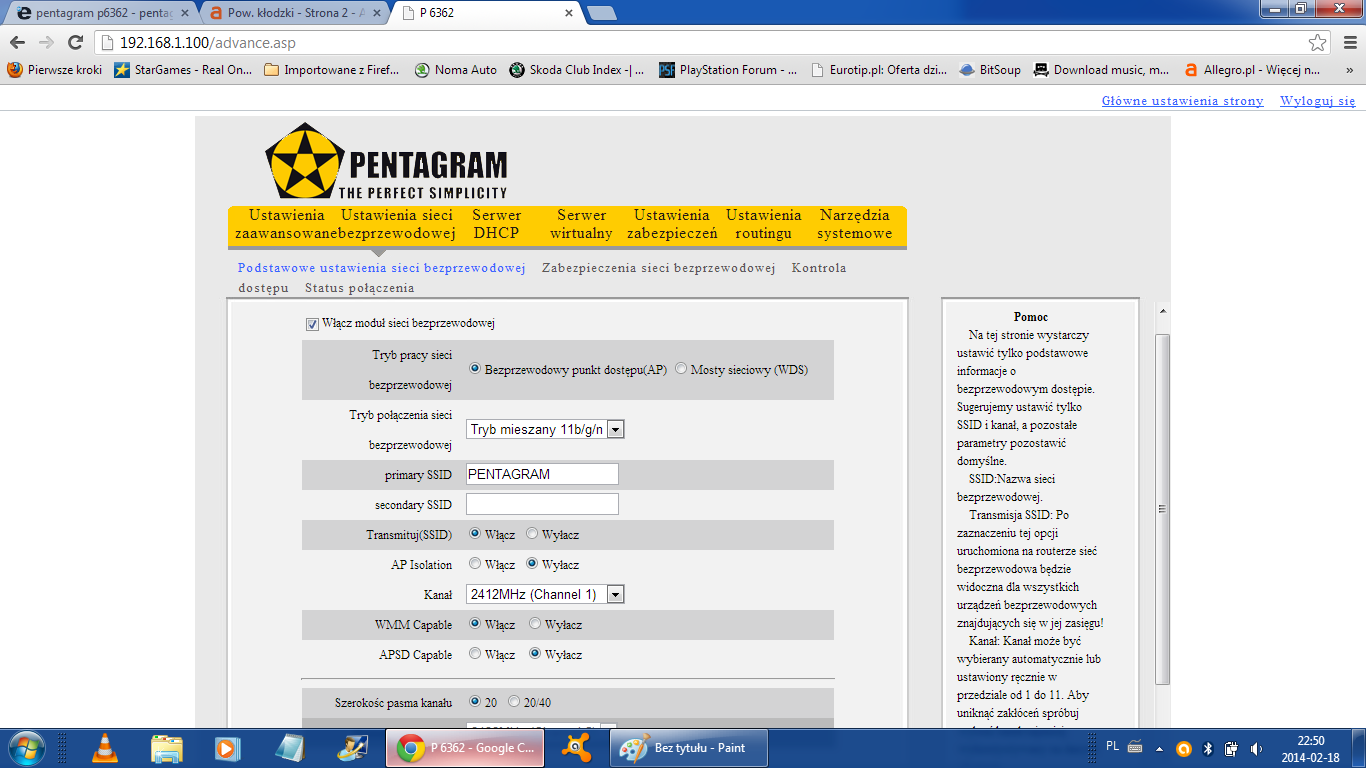Switch input language via PL indicator
Screen dimensions: 1366x768
1113,746
